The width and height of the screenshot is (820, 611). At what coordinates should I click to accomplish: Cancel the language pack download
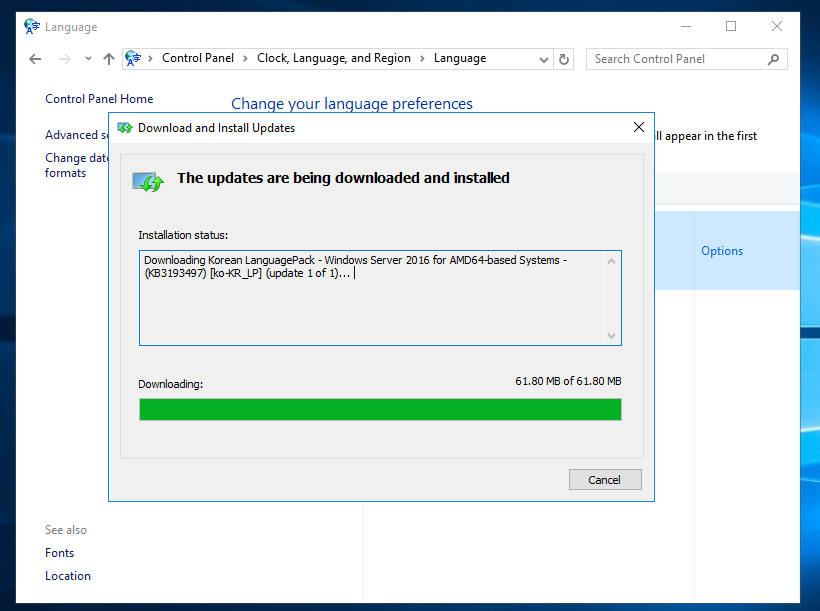605,480
